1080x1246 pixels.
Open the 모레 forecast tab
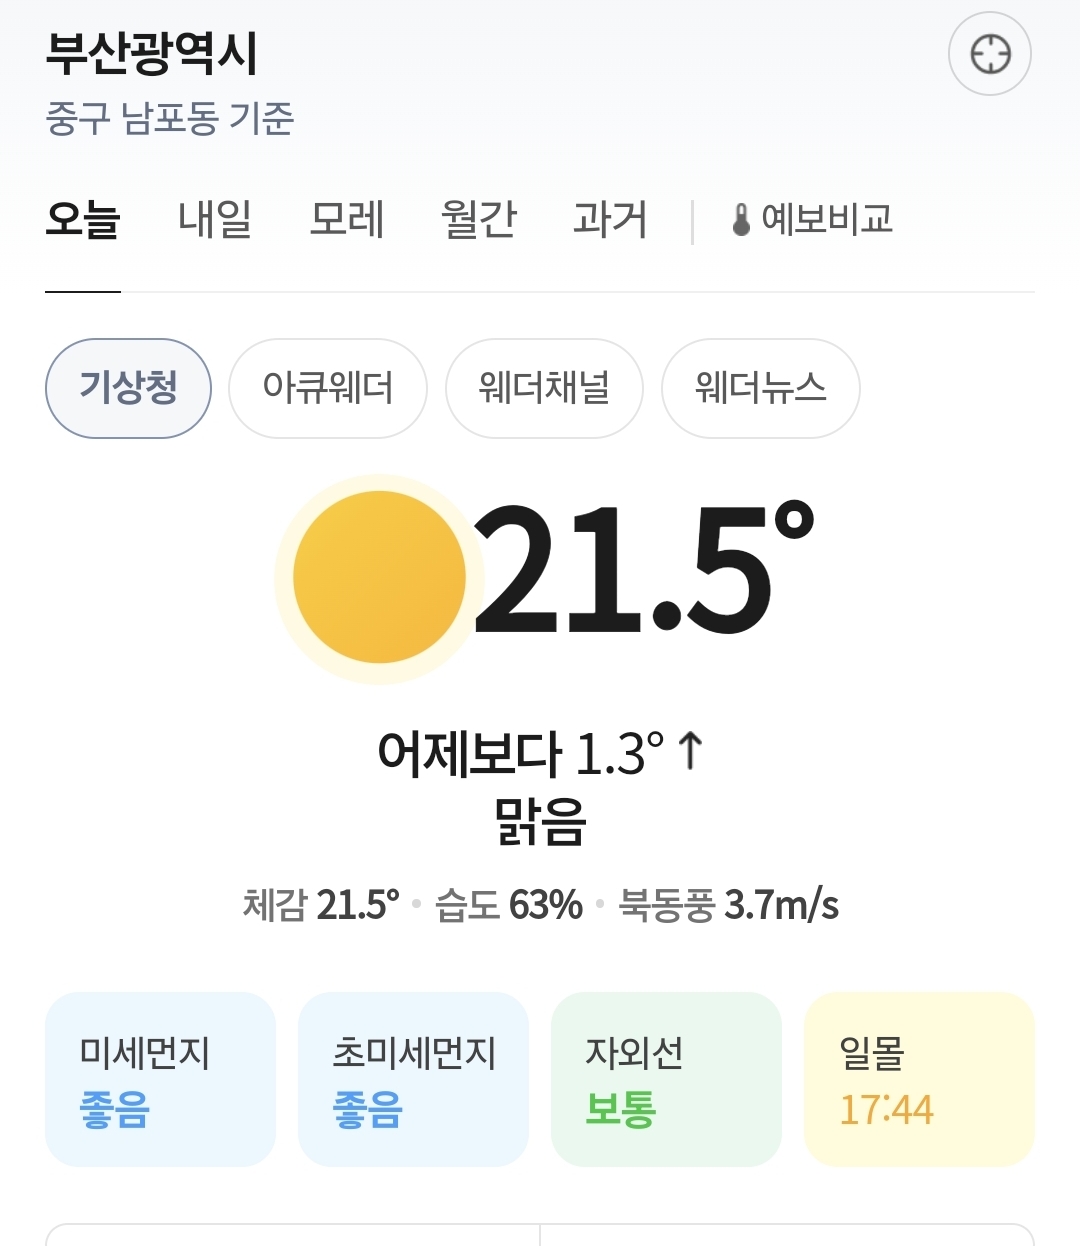tap(347, 220)
